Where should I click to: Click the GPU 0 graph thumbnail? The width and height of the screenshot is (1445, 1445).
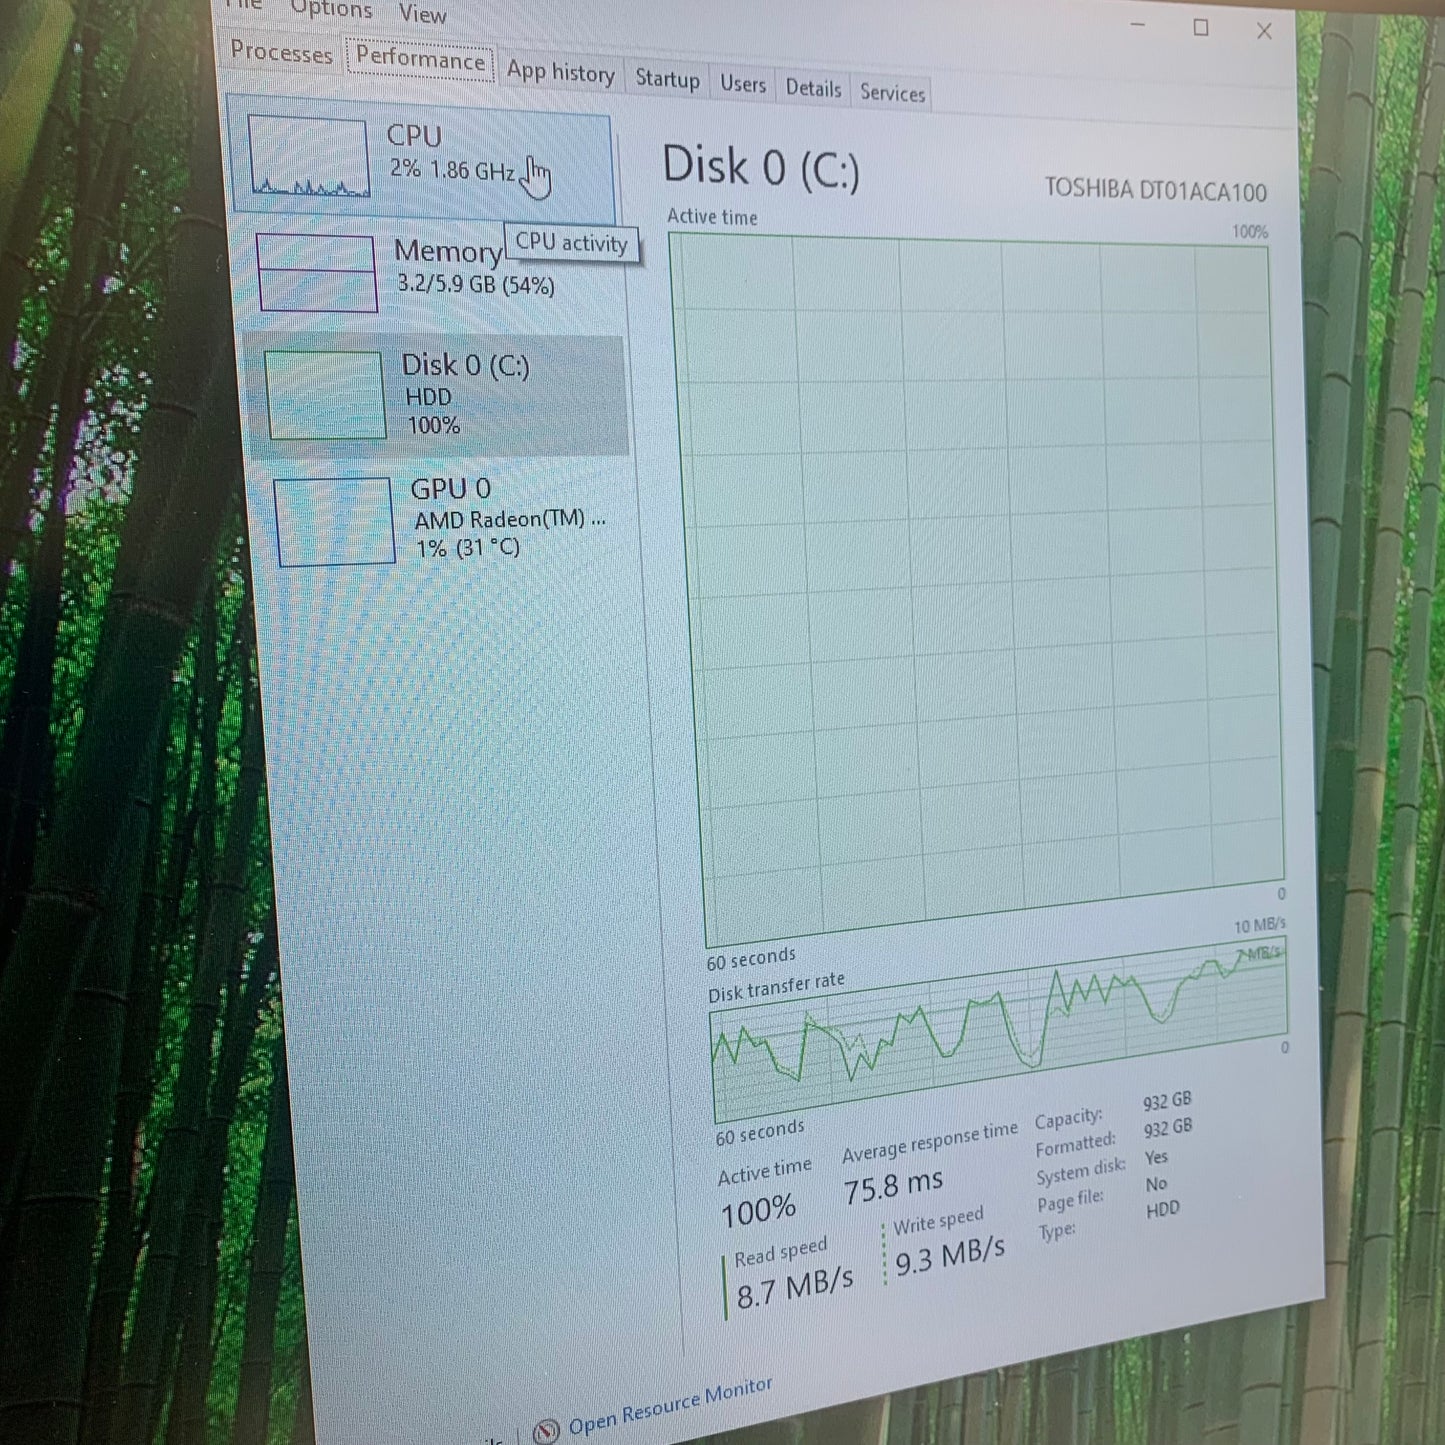[x=336, y=521]
